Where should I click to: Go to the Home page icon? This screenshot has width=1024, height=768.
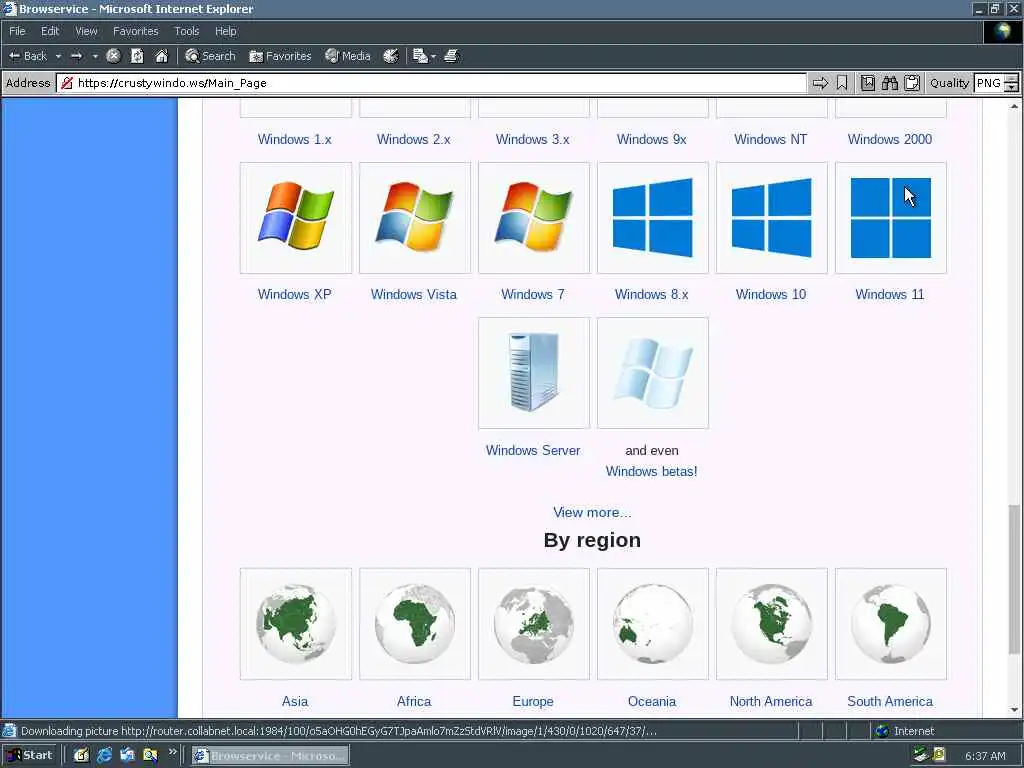(x=161, y=56)
